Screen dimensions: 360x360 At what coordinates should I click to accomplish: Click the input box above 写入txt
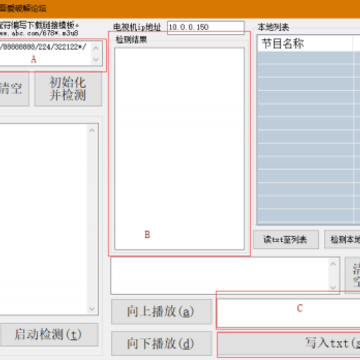(x=289, y=312)
